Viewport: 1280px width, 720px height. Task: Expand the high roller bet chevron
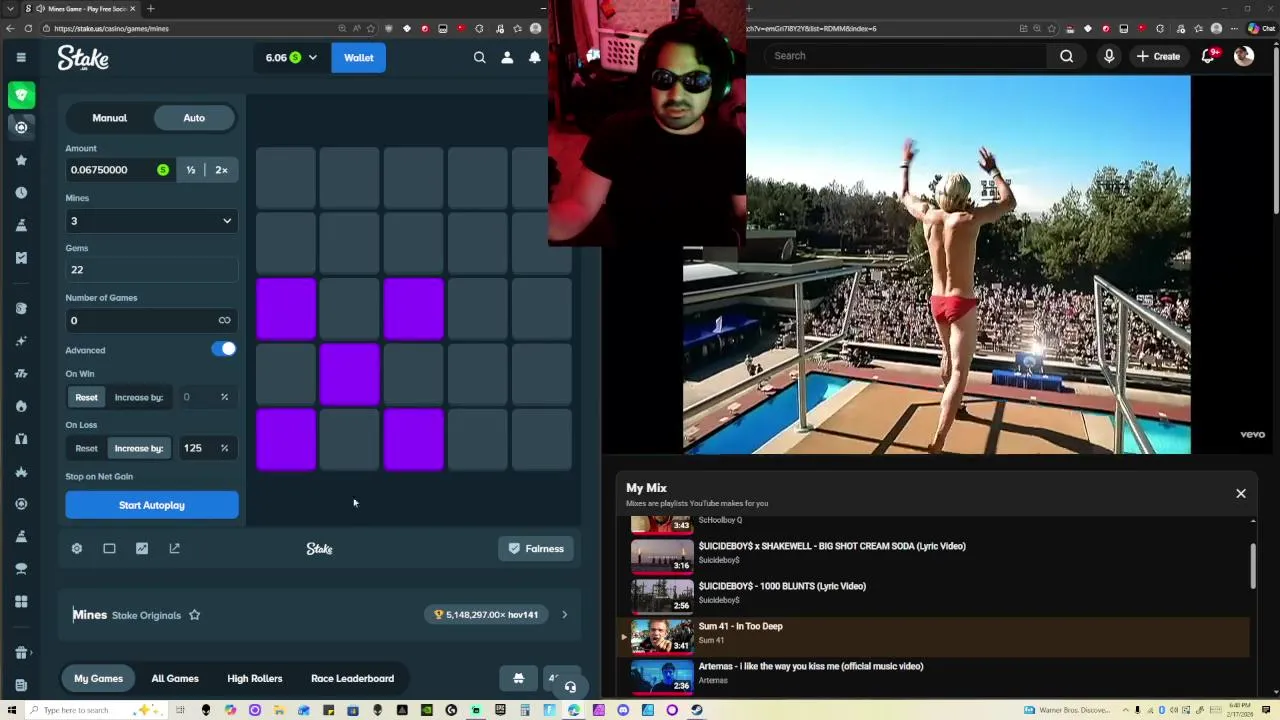click(x=565, y=615)
